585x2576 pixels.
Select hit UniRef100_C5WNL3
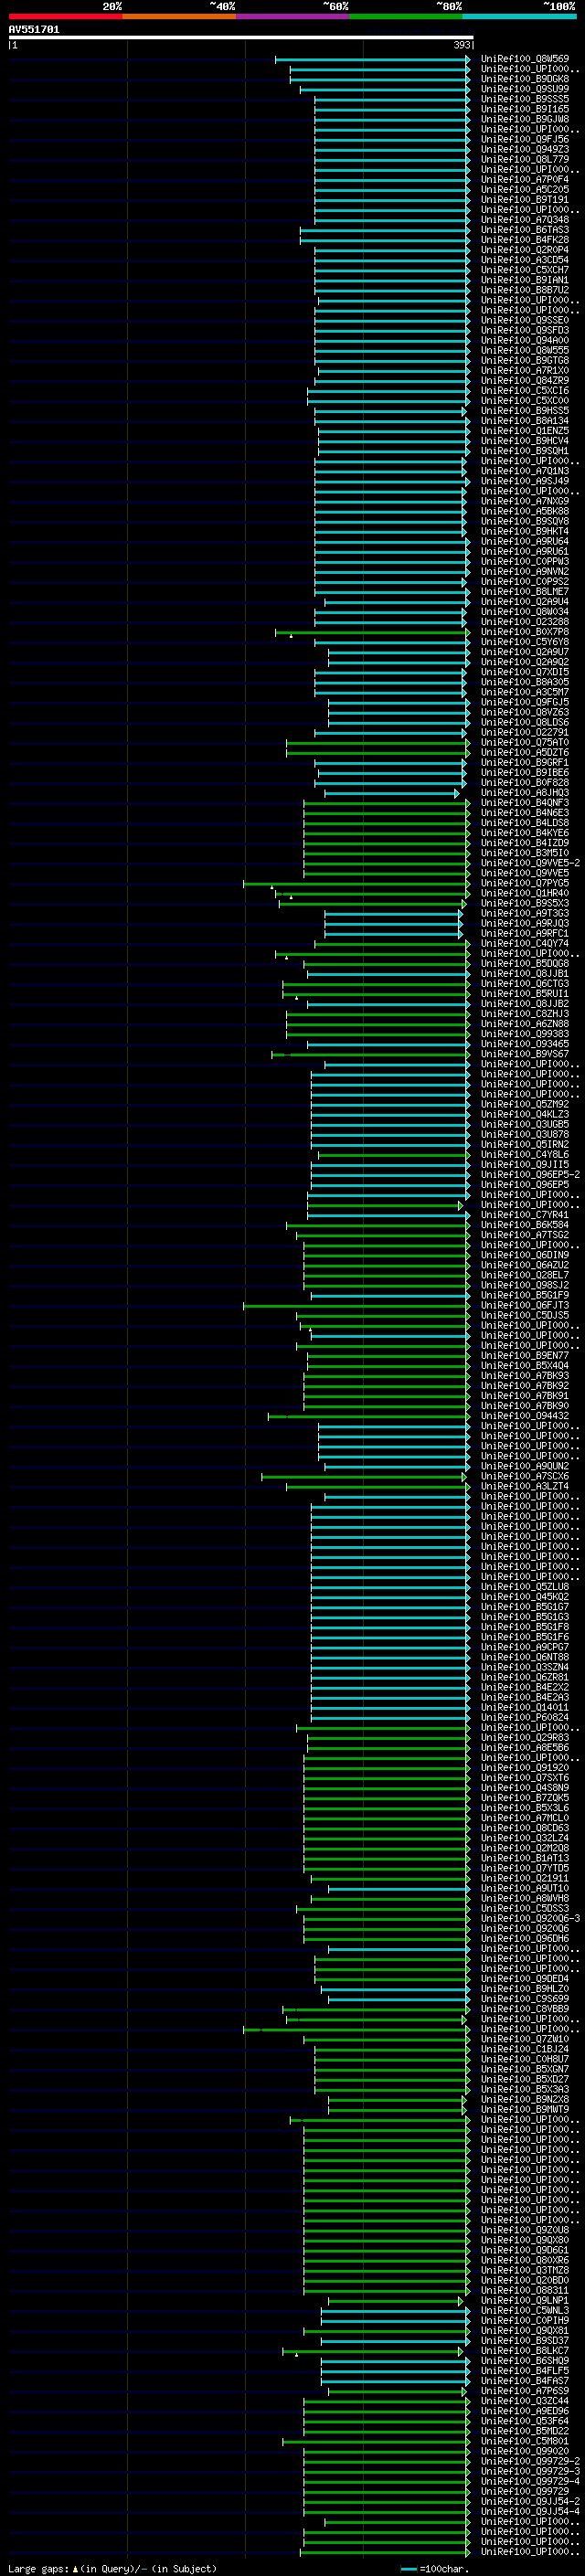tap(525, 2310)
